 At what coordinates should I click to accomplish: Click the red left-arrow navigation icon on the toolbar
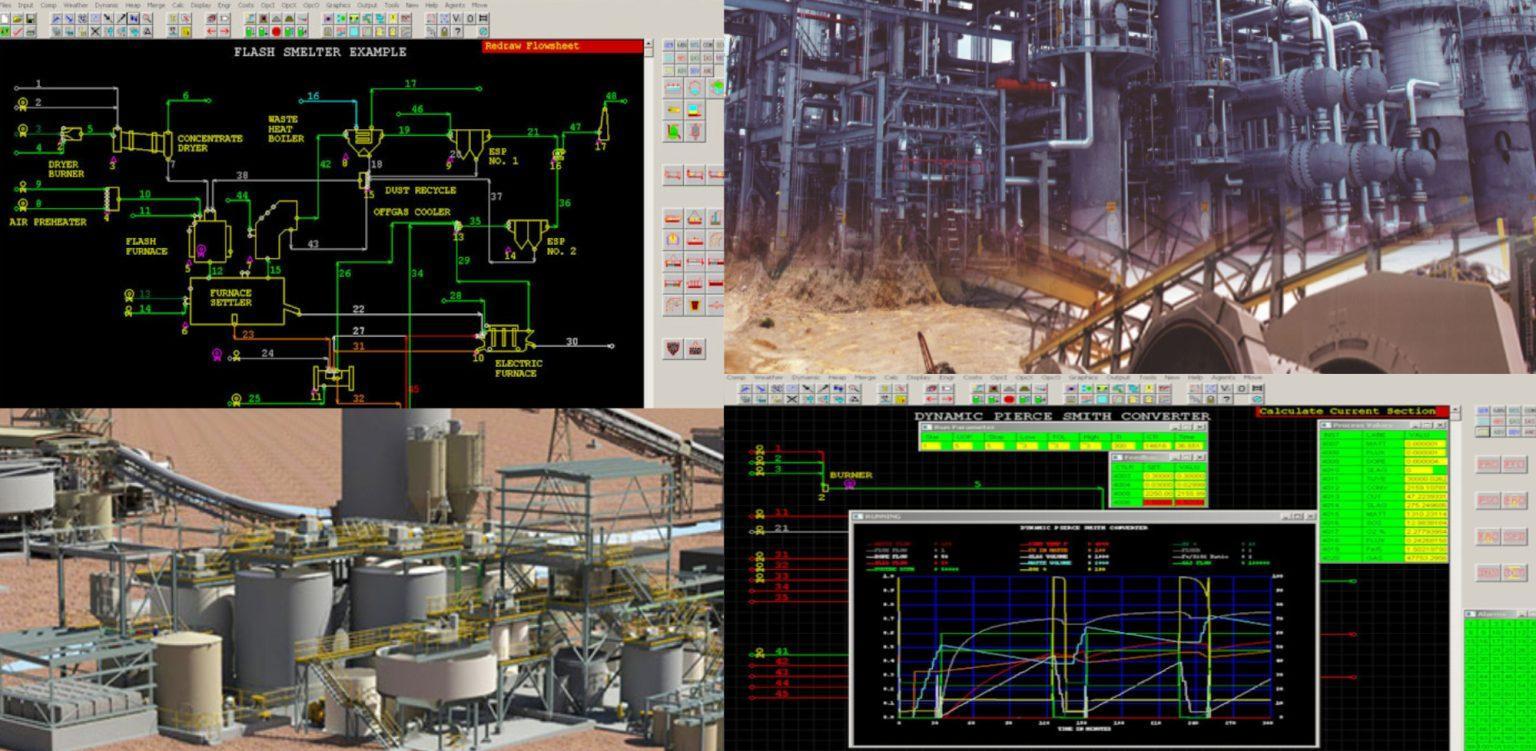[x=211, y=31]
